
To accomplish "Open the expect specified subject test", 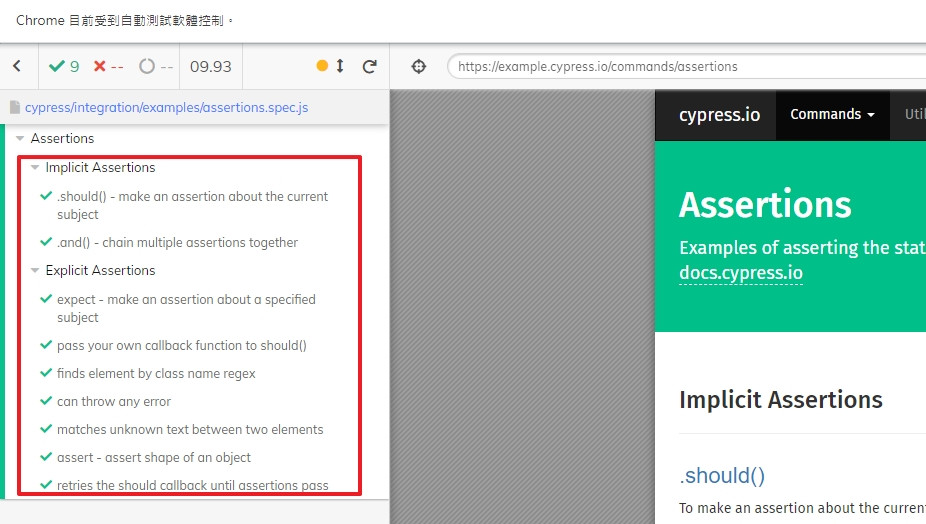I will click(x=186, y=308).
